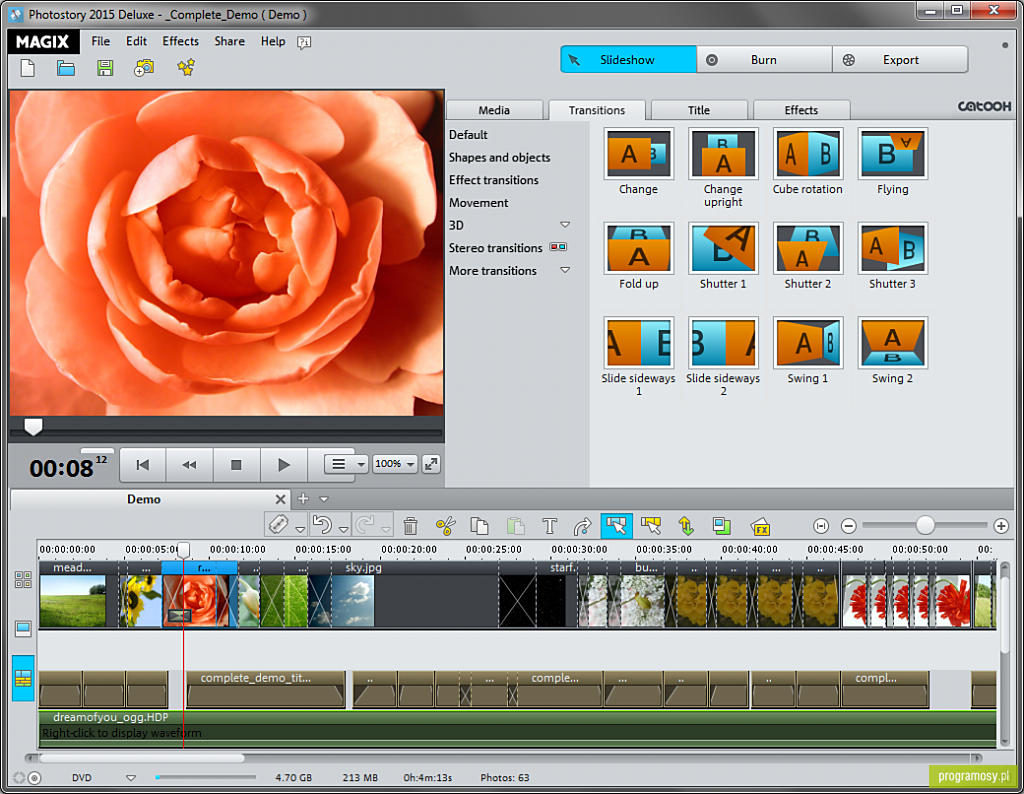The image size is (1024, 794).
Task: Copy selected object icon
Action: [480, 526]
